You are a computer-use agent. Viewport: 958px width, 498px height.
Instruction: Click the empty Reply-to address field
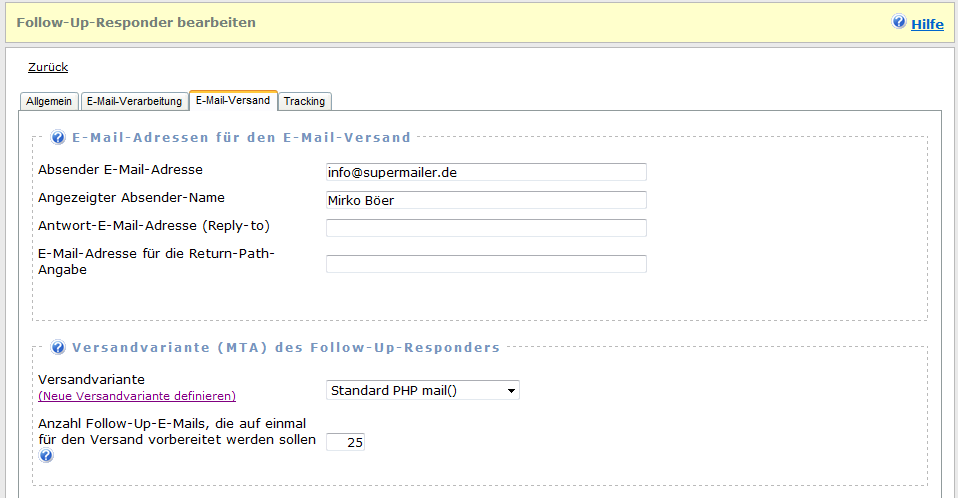[486, 228]
